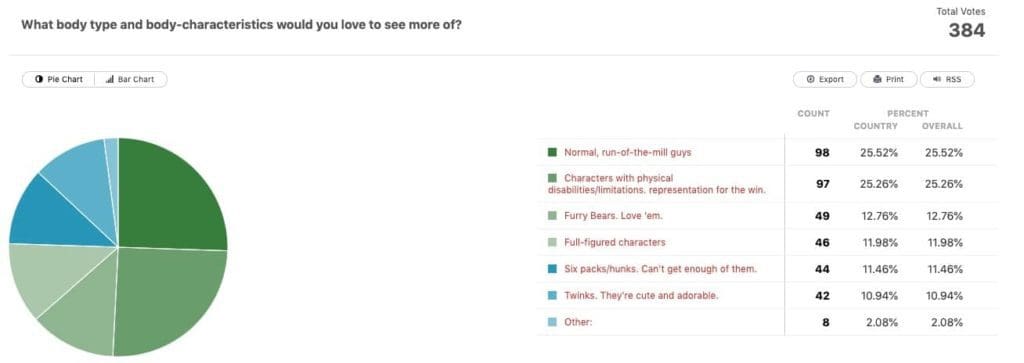
Task: Click the dark green swatch for Normal guys
Action: click(x=552, y=152)
